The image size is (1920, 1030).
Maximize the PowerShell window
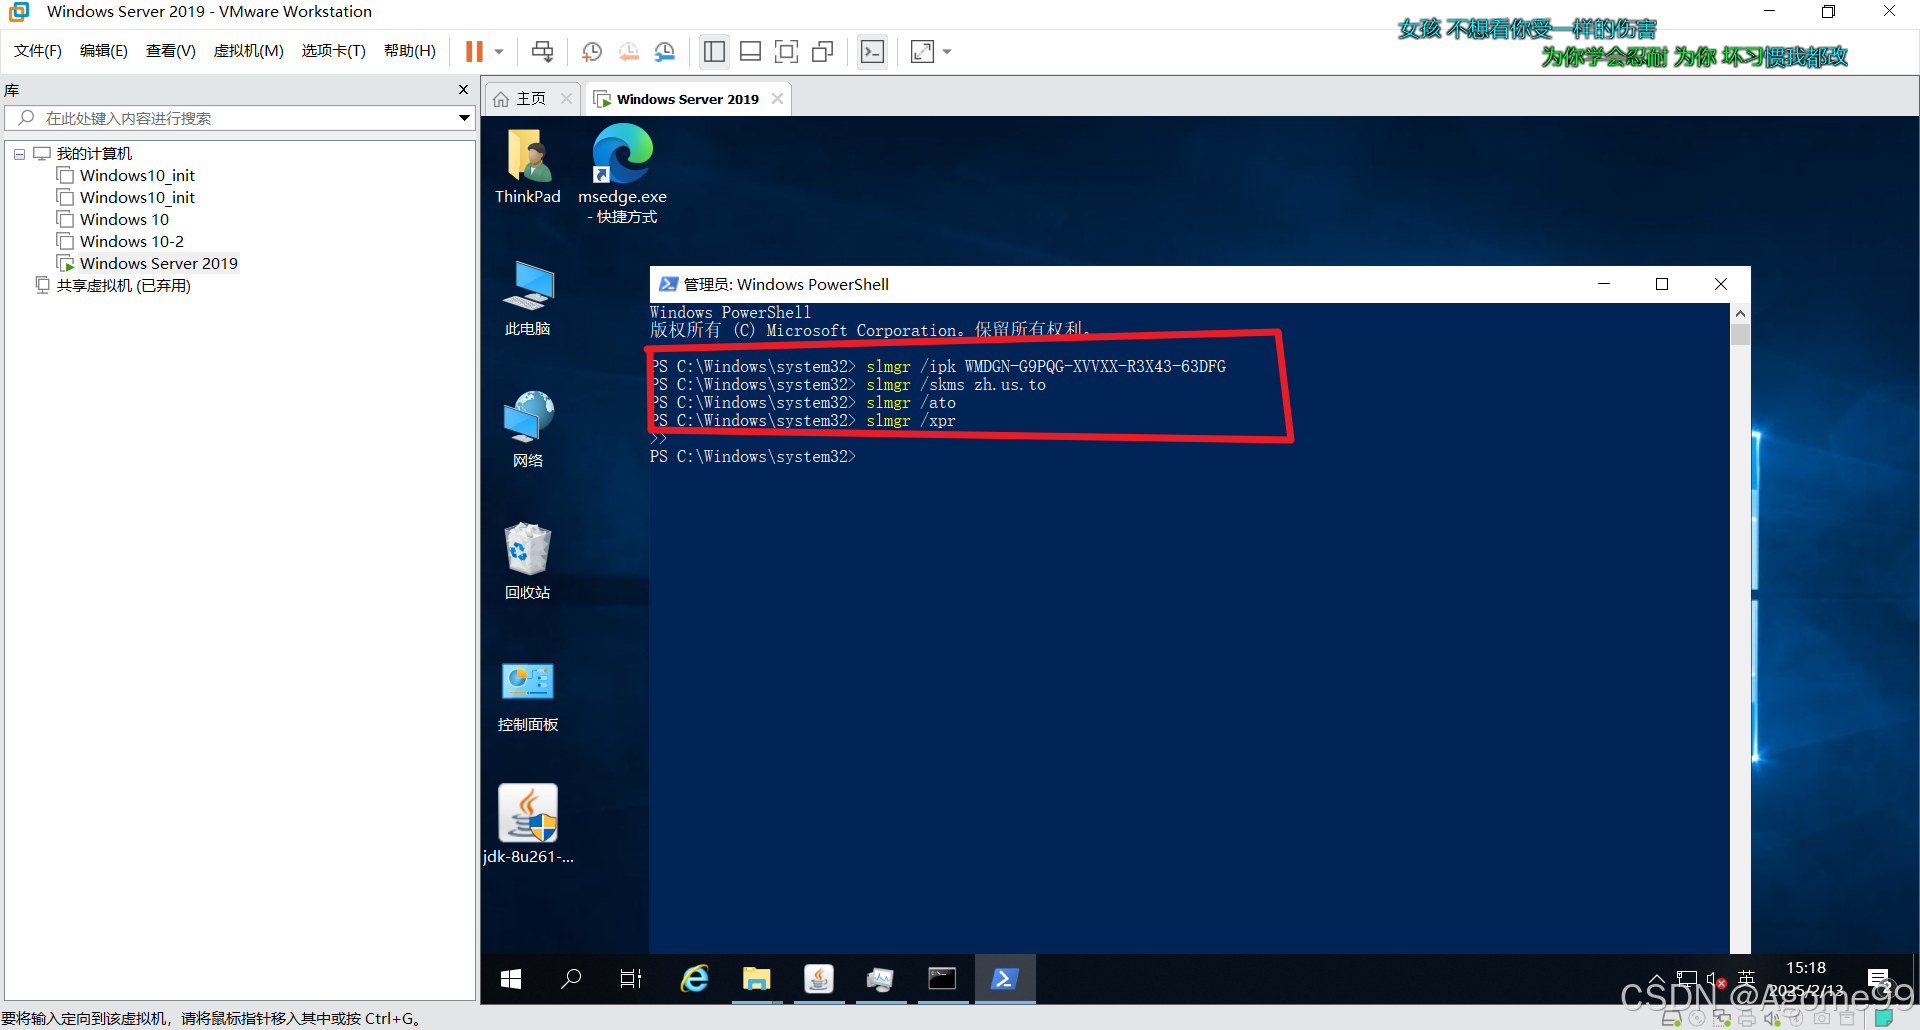coord(1662,284)
